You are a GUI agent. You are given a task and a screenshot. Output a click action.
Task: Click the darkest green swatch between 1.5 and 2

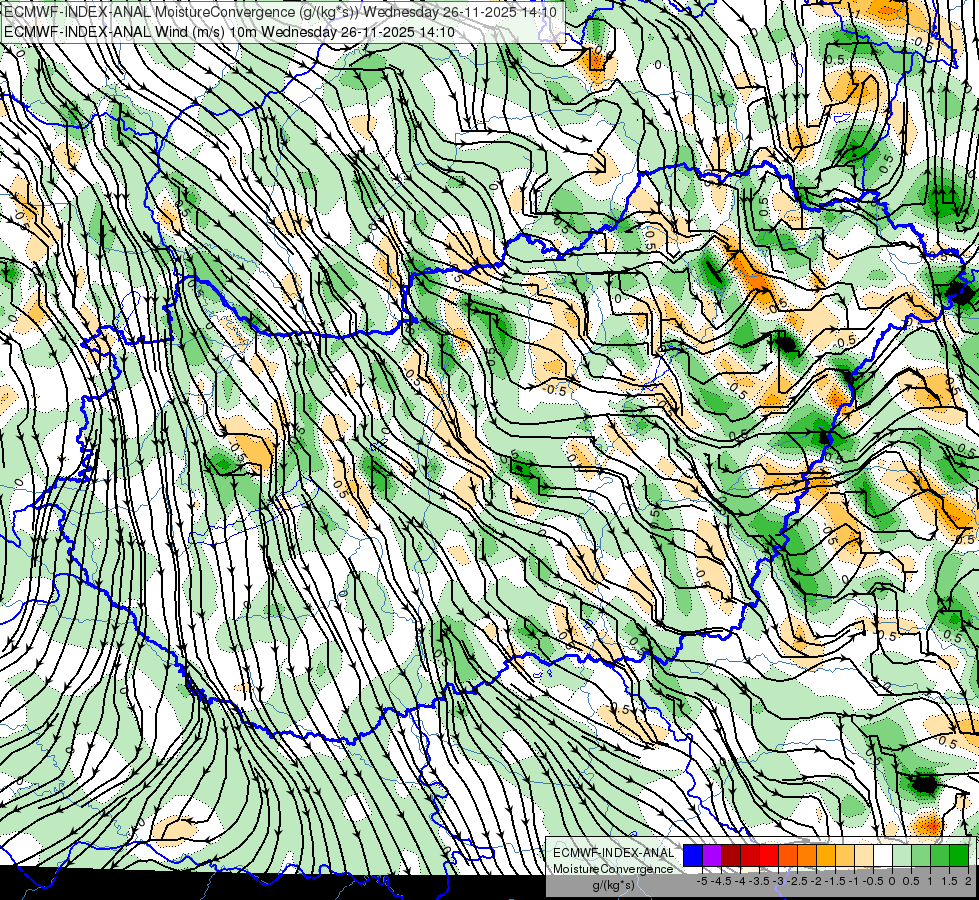pos(959,856)
